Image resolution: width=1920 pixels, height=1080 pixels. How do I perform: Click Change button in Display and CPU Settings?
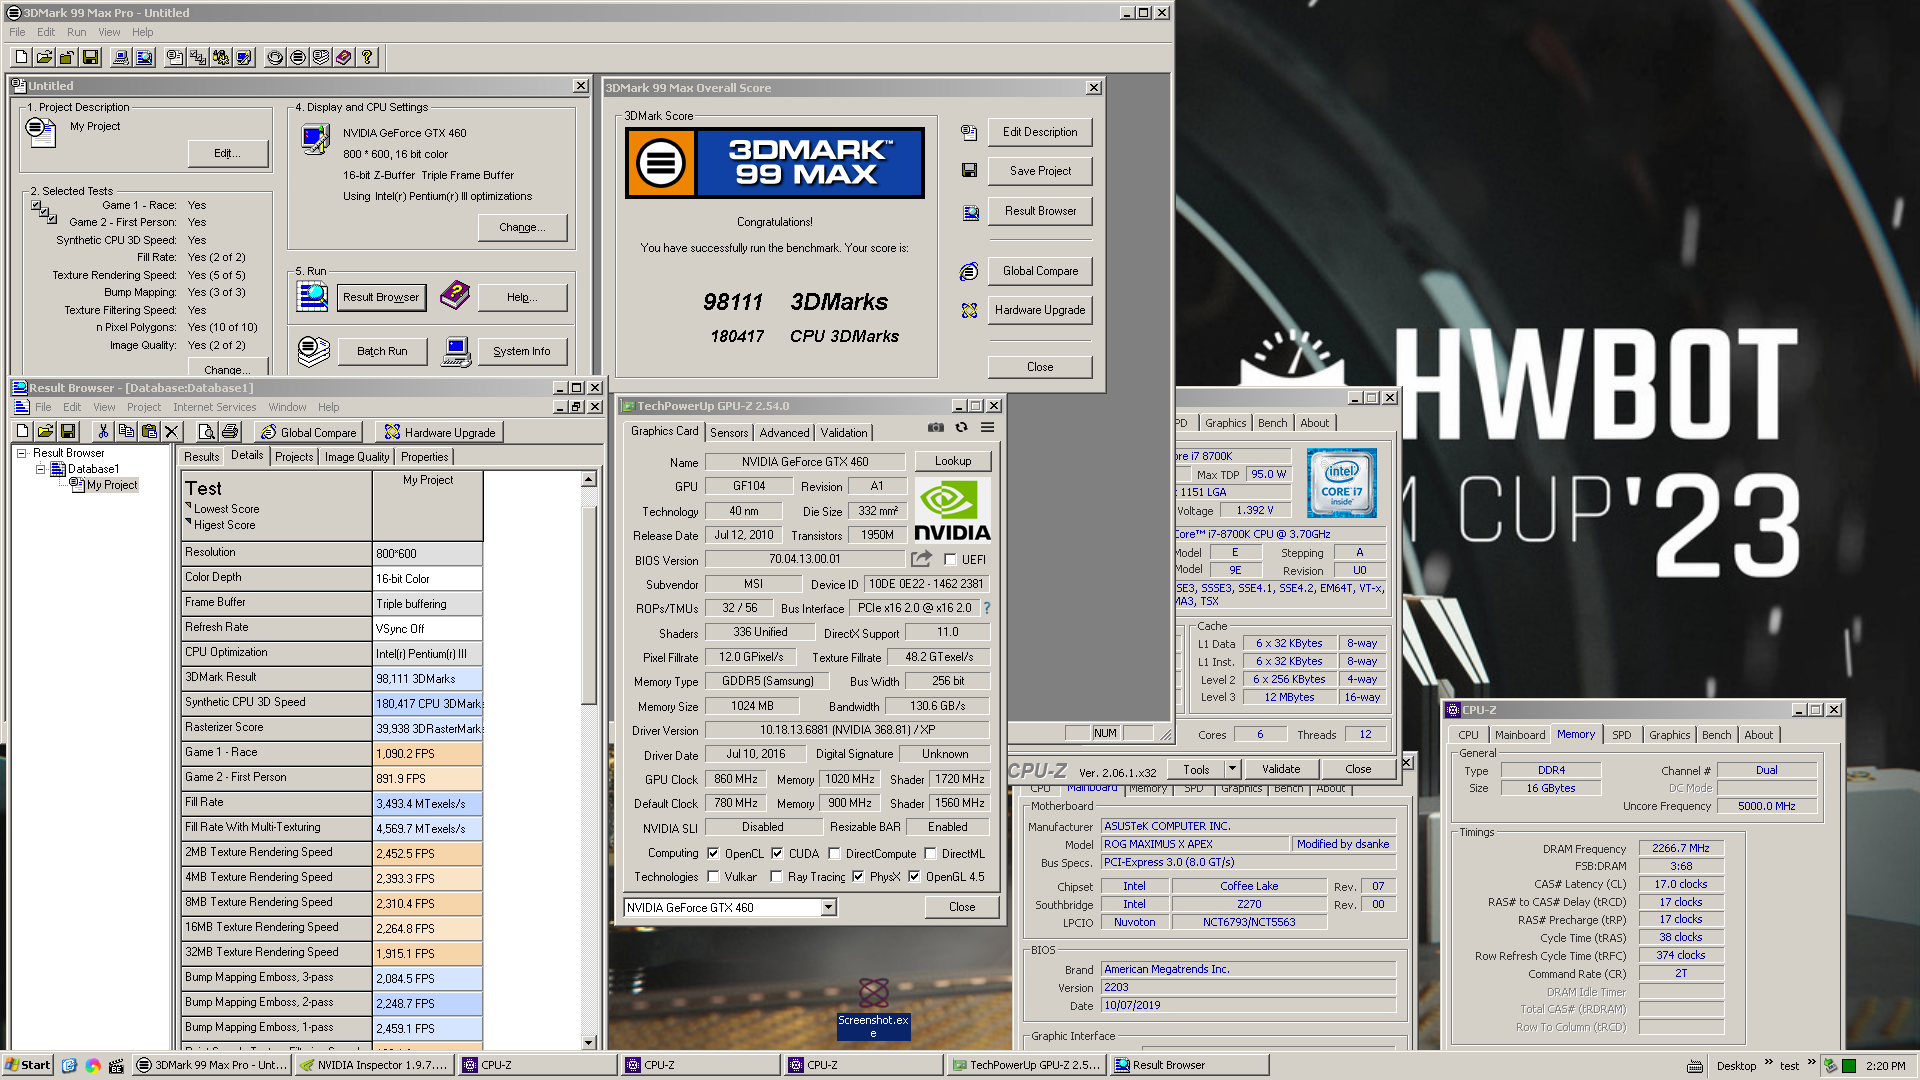[x=522, y=228]
